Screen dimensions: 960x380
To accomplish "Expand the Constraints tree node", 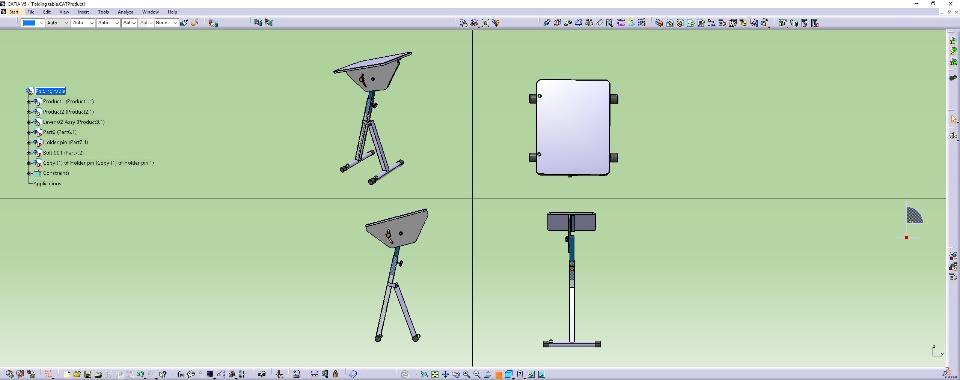I will pyautogui.click(x=29, y=173).
